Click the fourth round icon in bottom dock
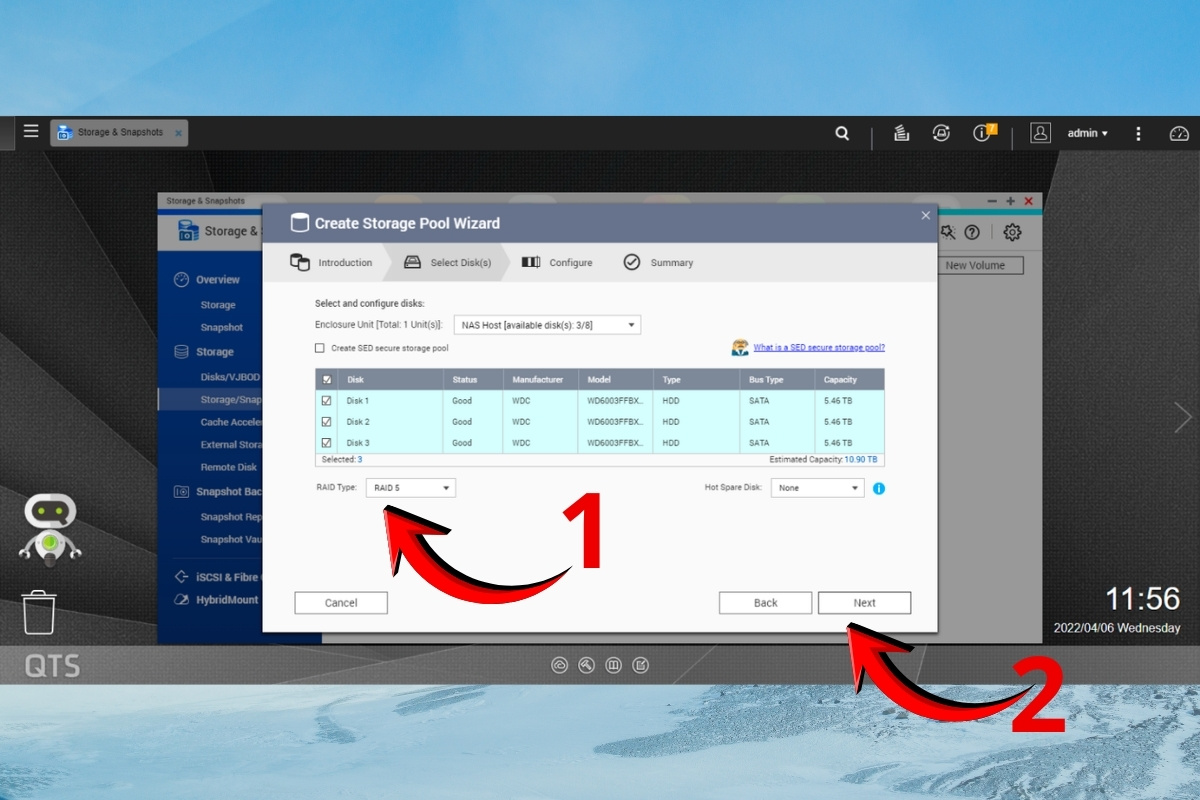The width and height of the screenshot is (1200, 800). 641,665
